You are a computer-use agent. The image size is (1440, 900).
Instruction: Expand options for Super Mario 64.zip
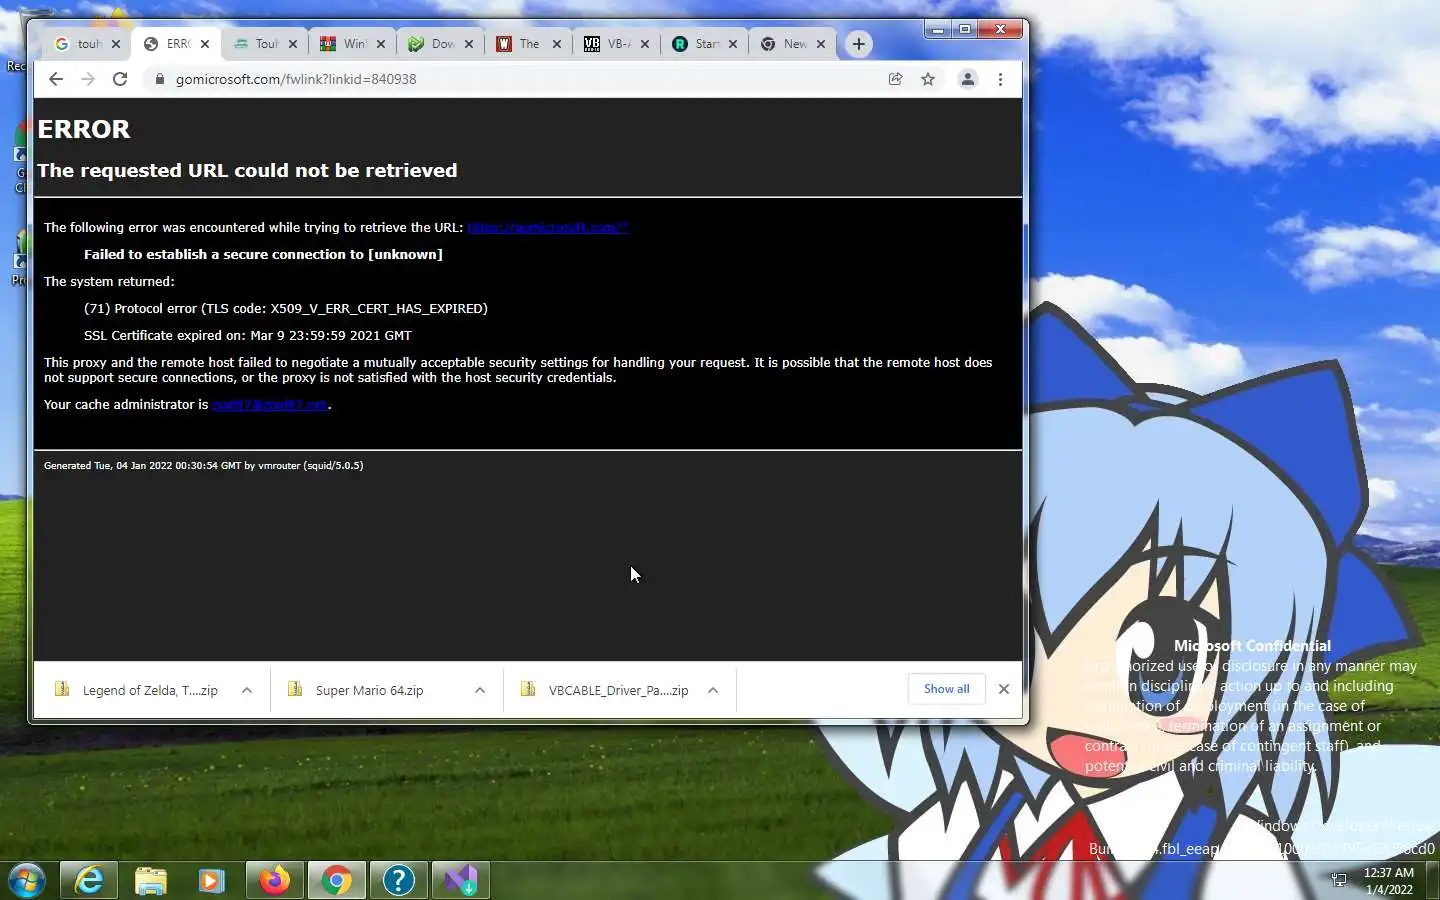pos(480,690)
